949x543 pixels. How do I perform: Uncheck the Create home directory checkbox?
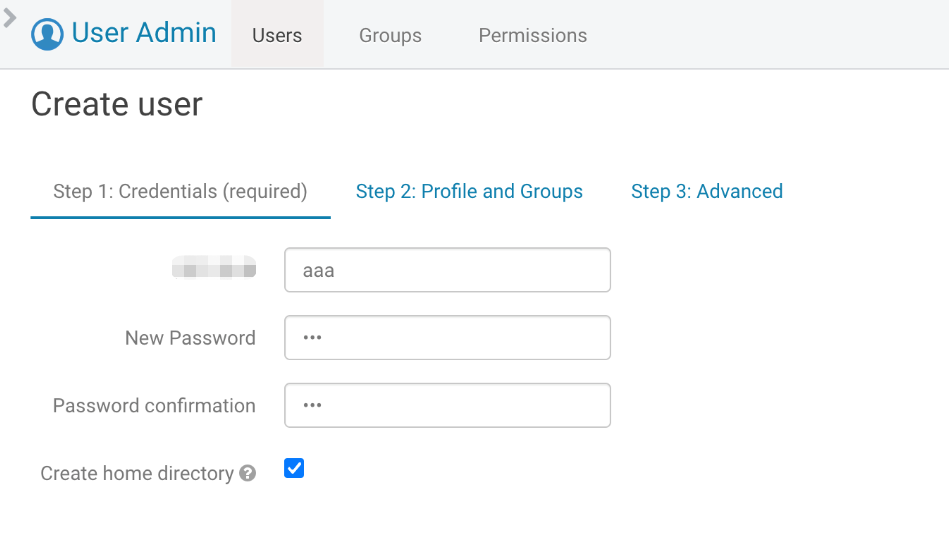[x=294, y=468]
